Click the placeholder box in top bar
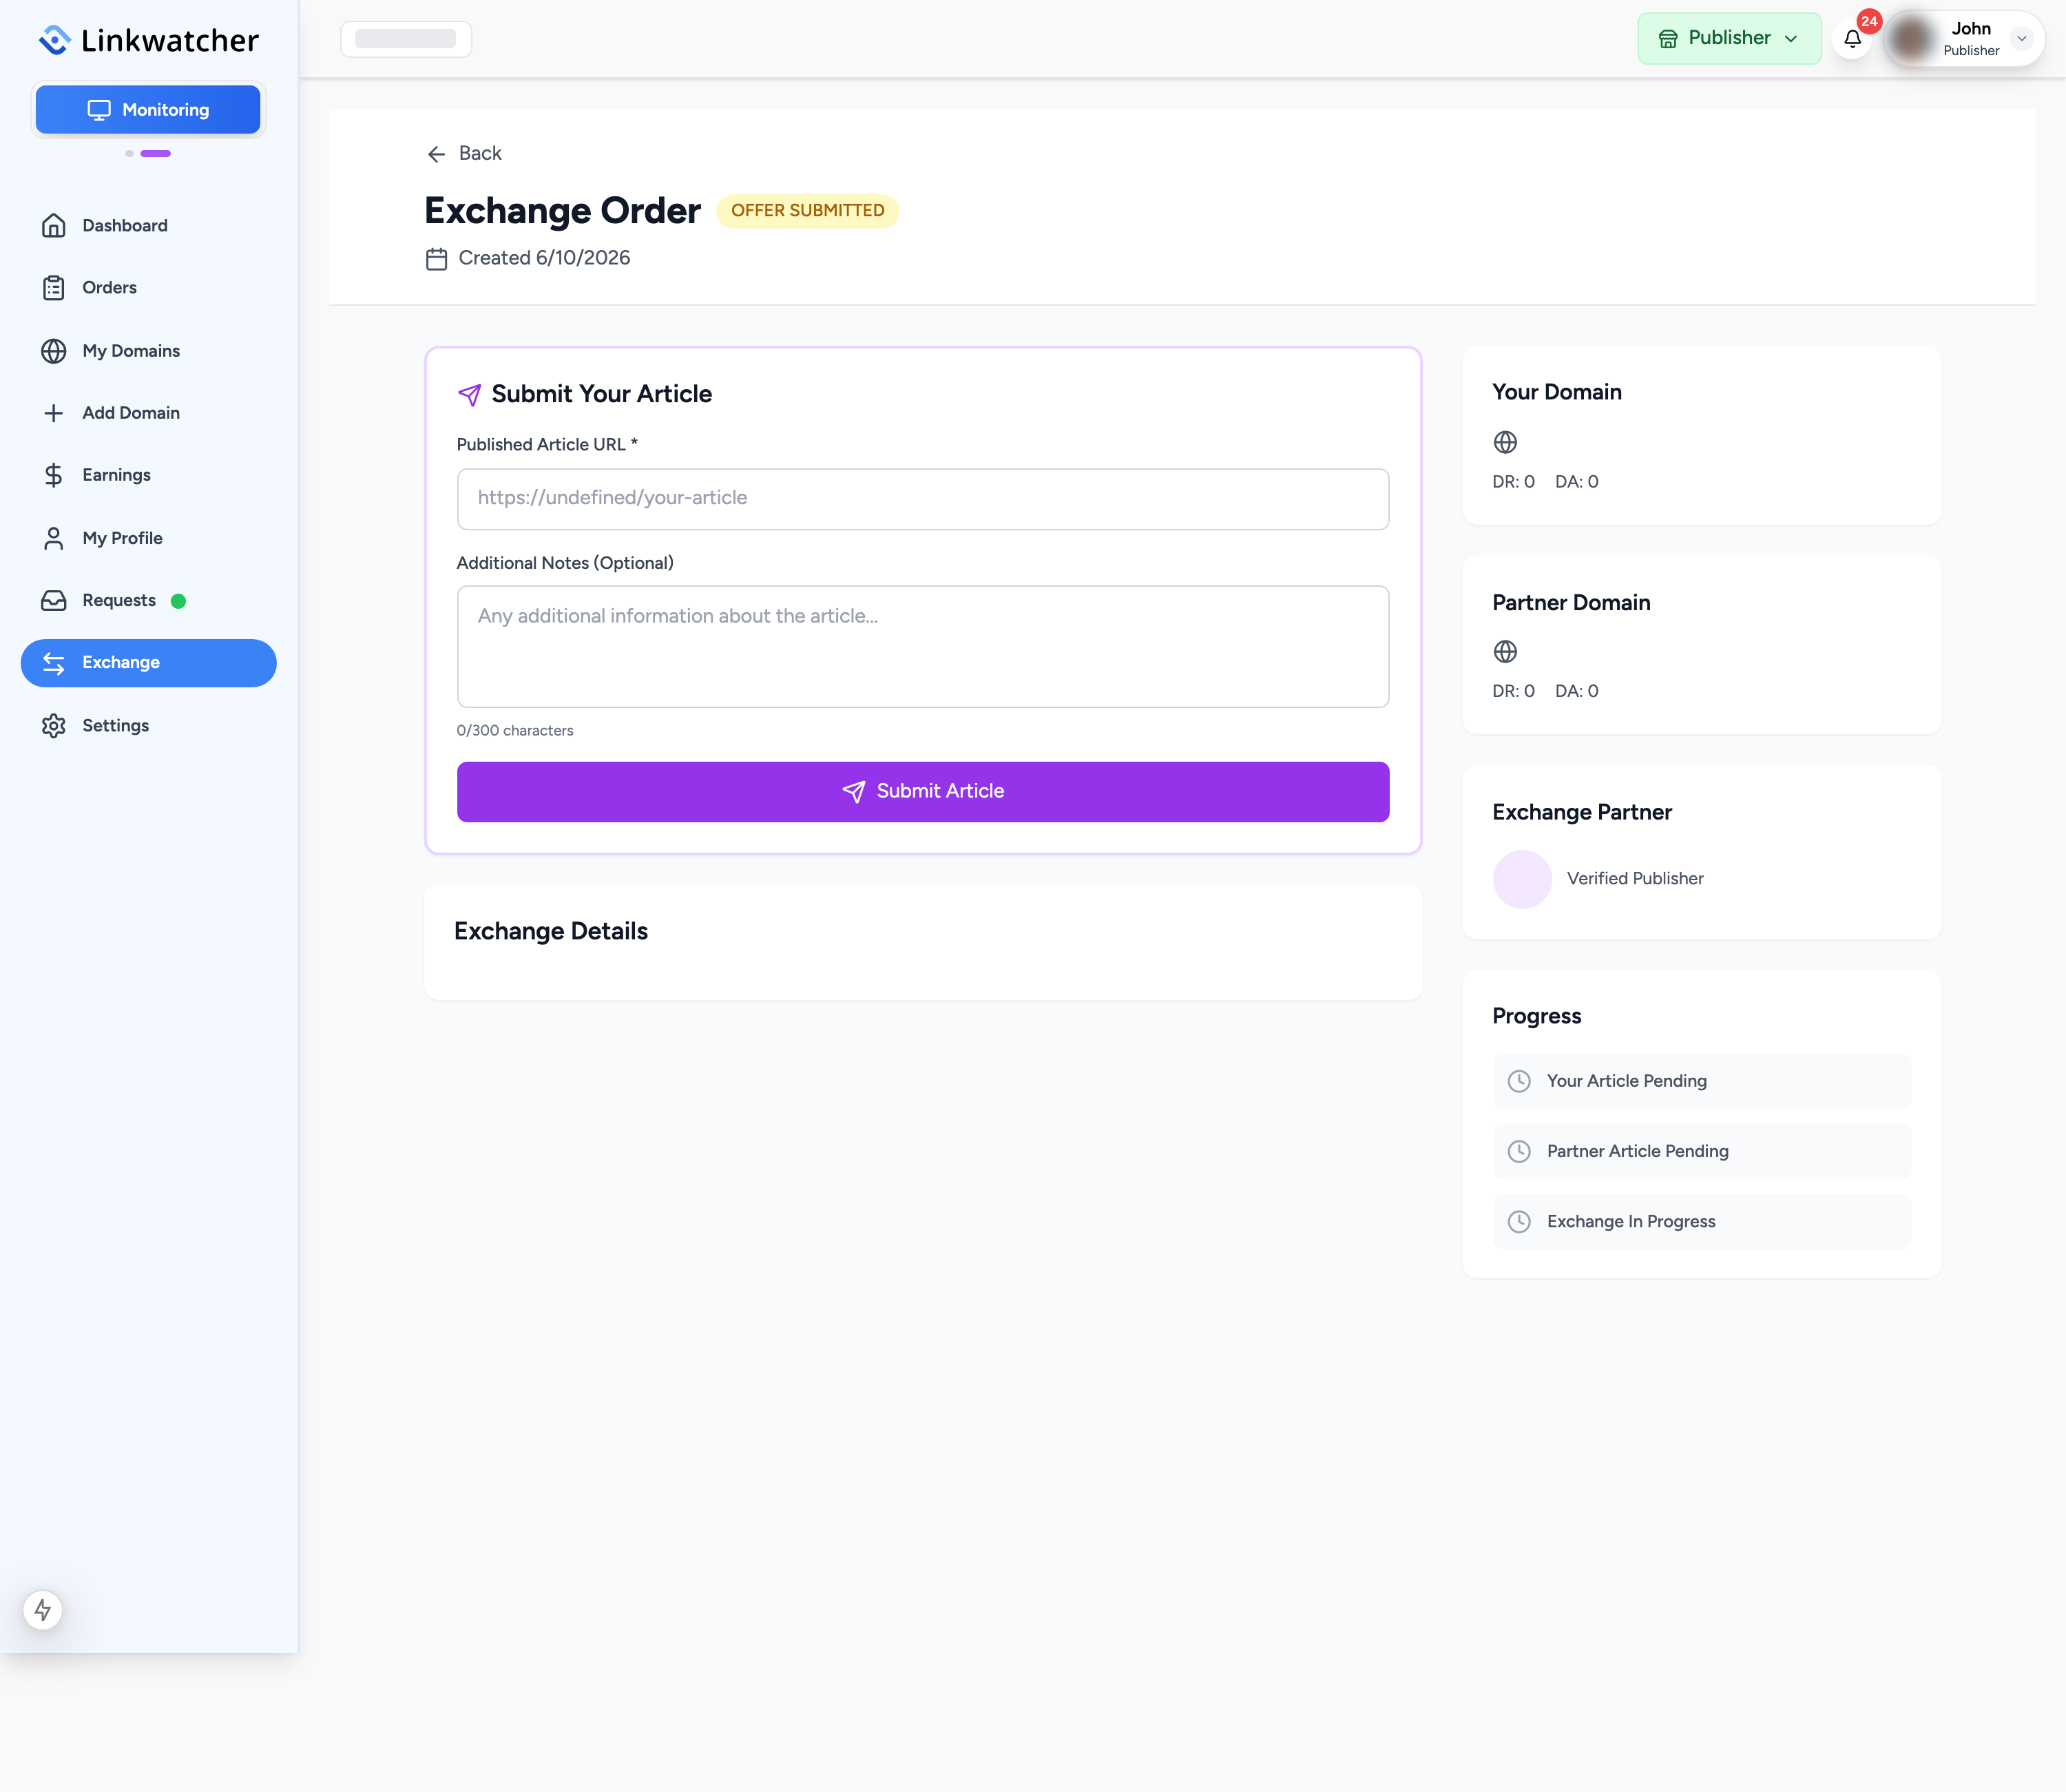This screenshot has width=2066, height=1792. 406,39
